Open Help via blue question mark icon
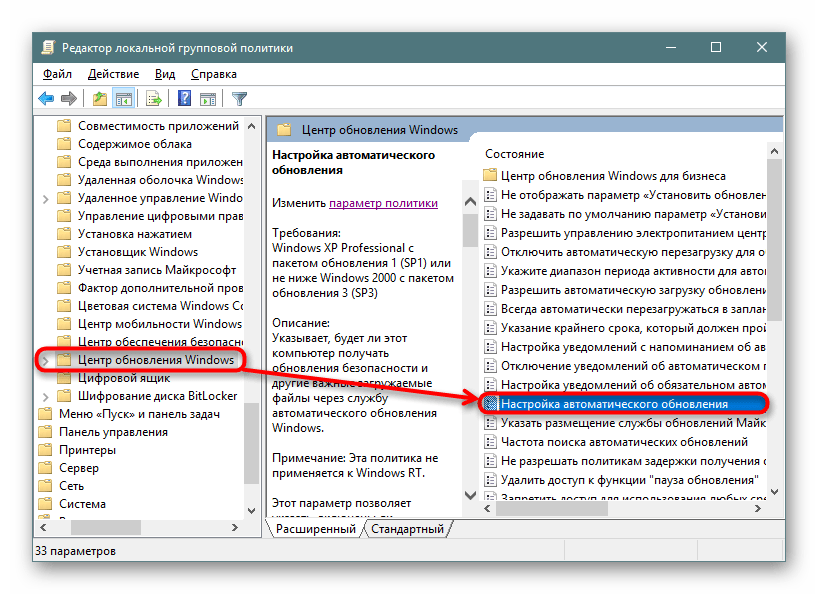The height and width of the screenshot is (594, 818). 185,98
